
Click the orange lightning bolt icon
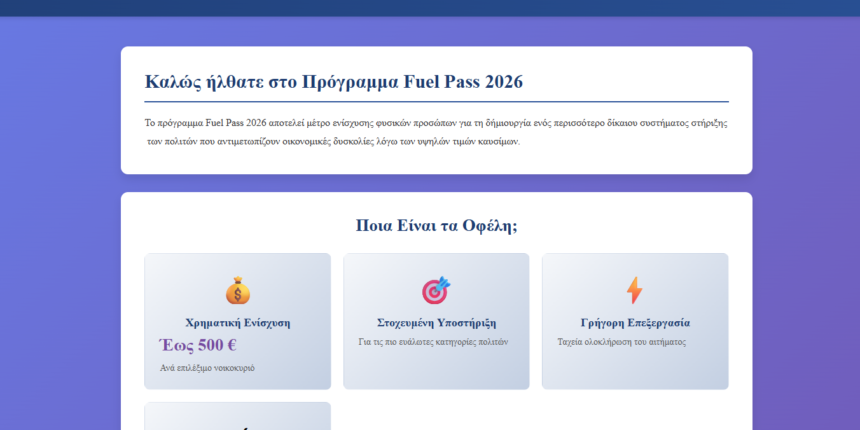634,291
